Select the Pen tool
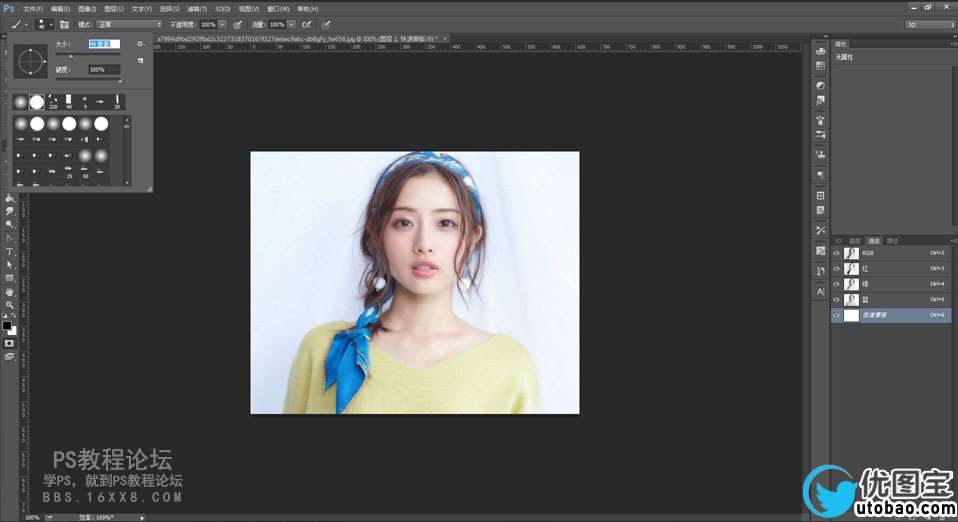This screenshot has height=522, width=958. coord(9,238)
